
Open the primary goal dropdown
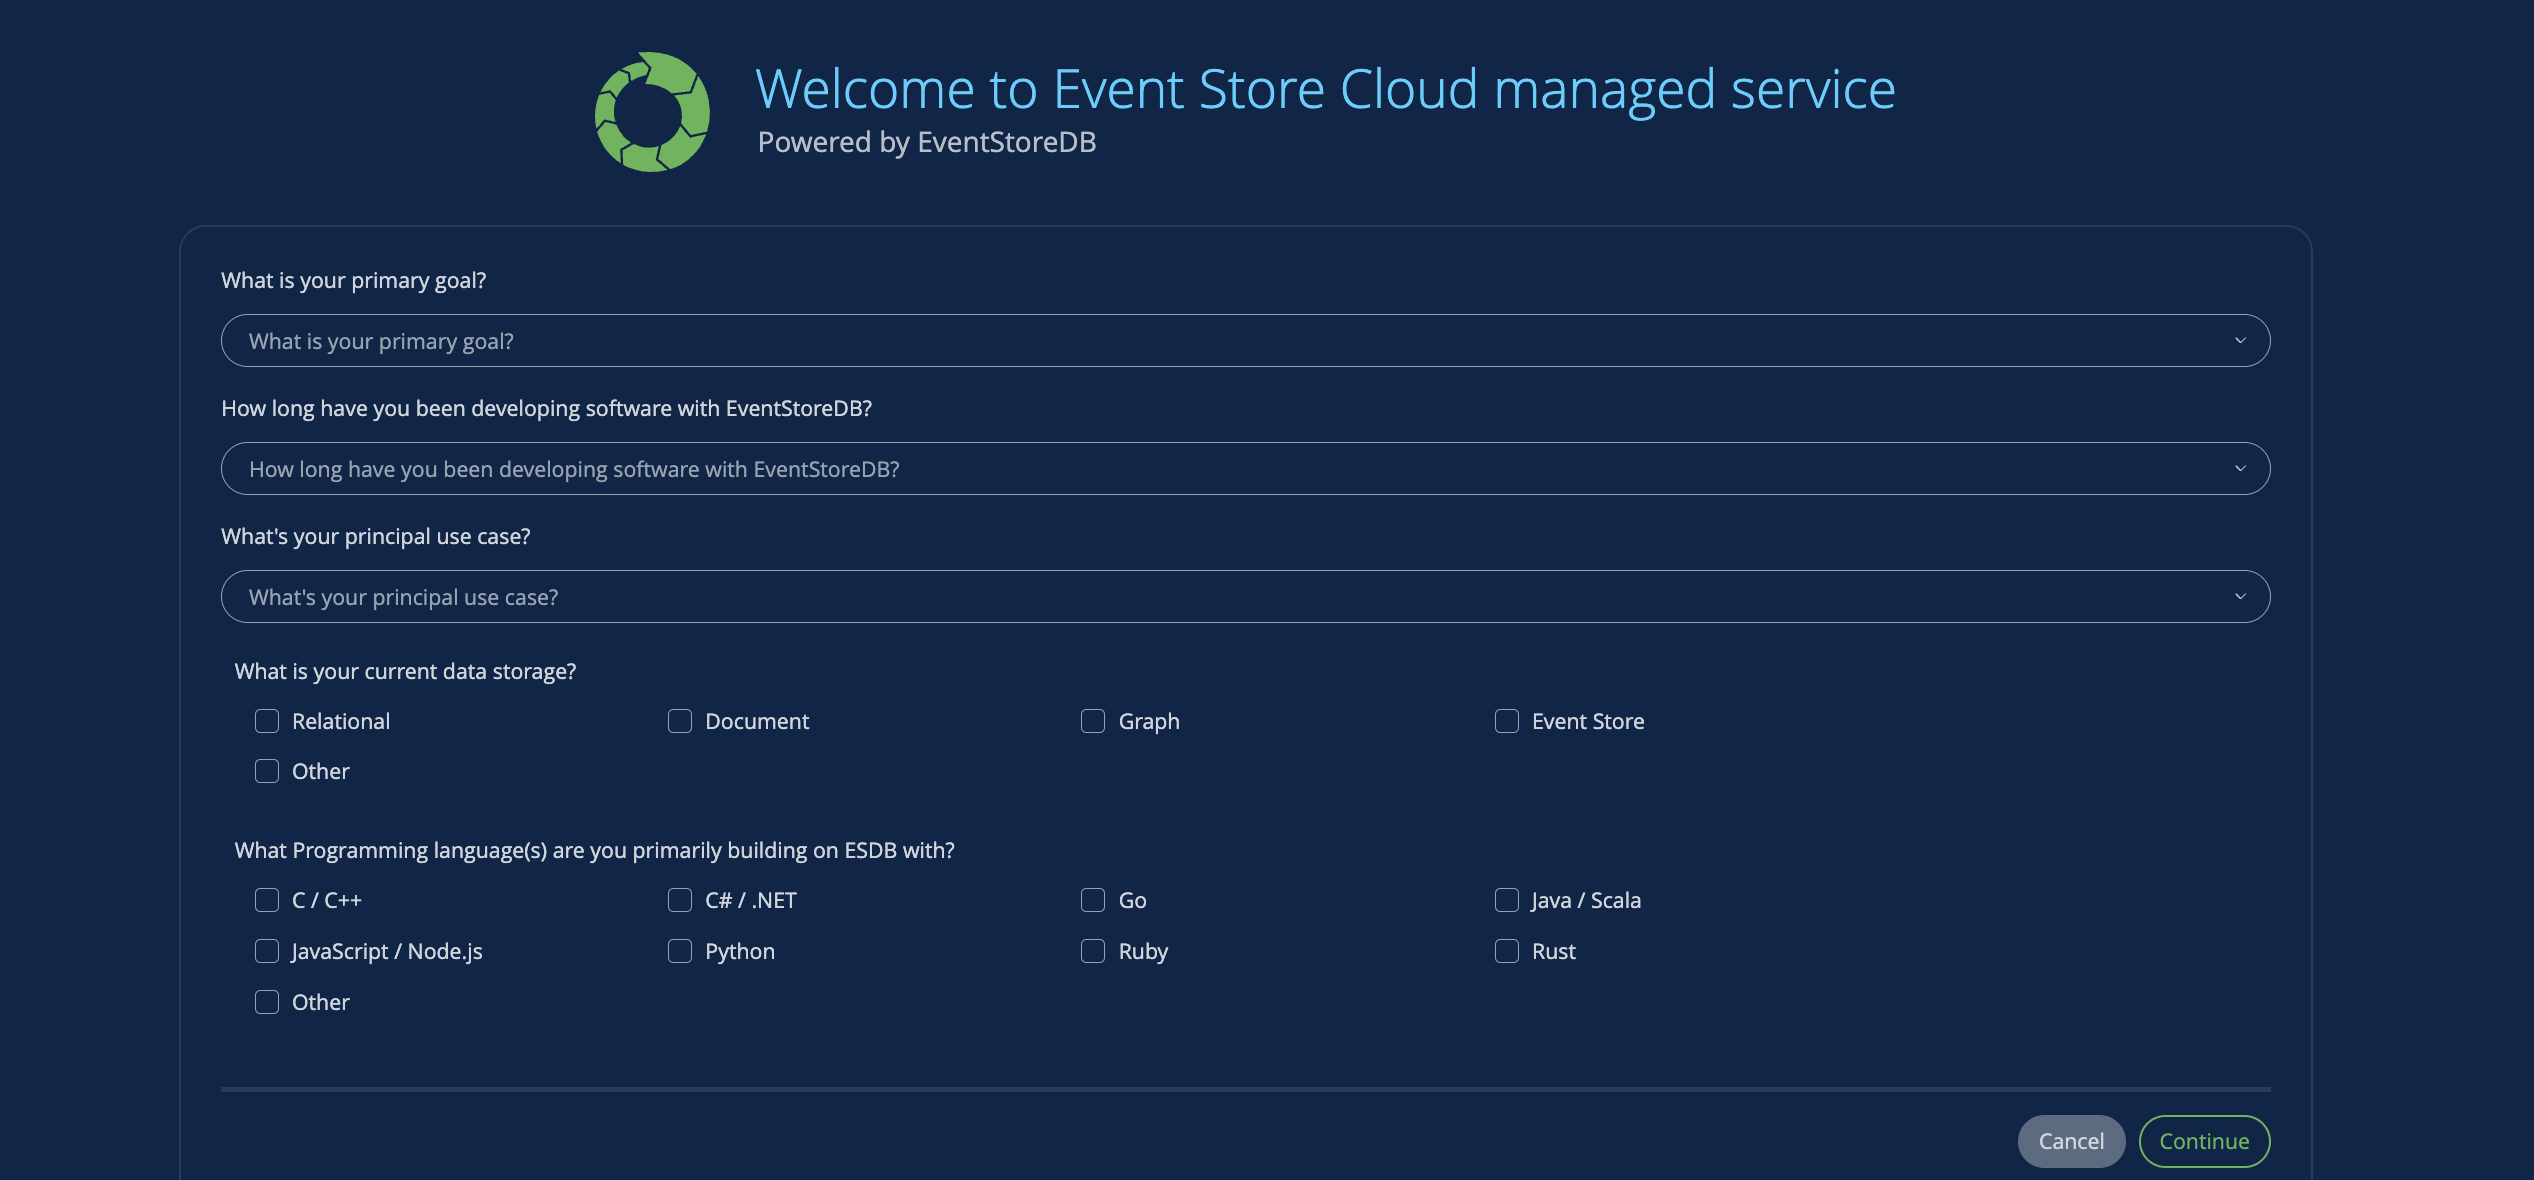(1245, 341)
